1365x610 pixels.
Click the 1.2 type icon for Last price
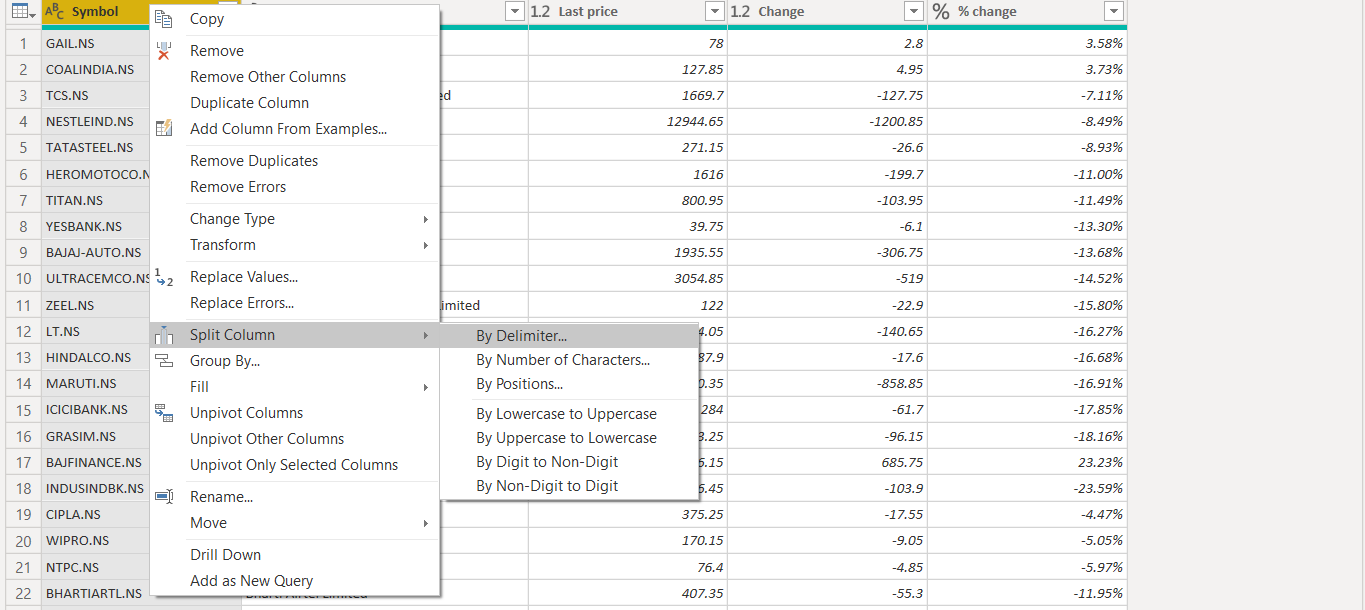[541, 12]
